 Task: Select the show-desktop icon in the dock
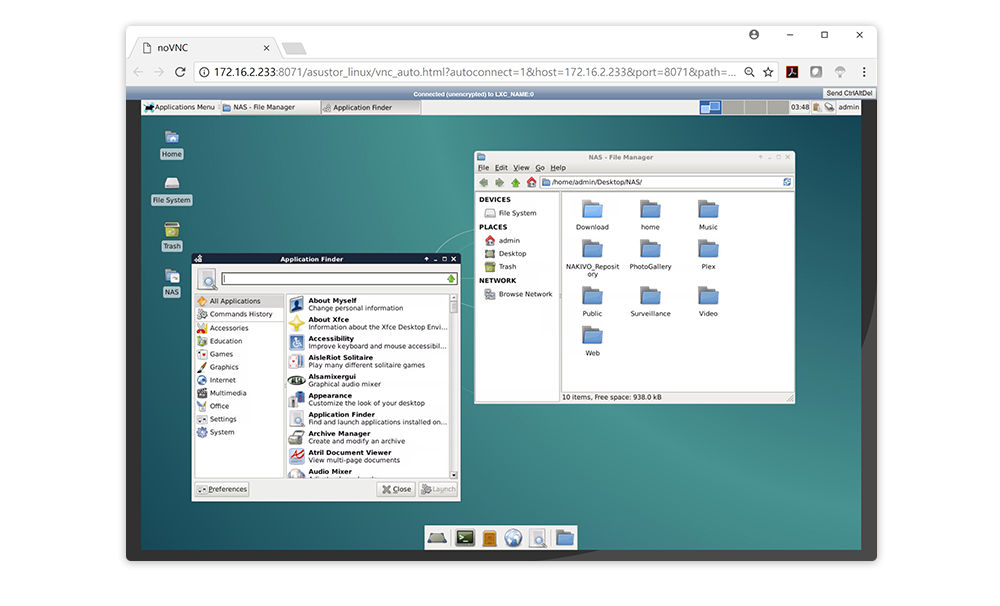pos(437,537)
